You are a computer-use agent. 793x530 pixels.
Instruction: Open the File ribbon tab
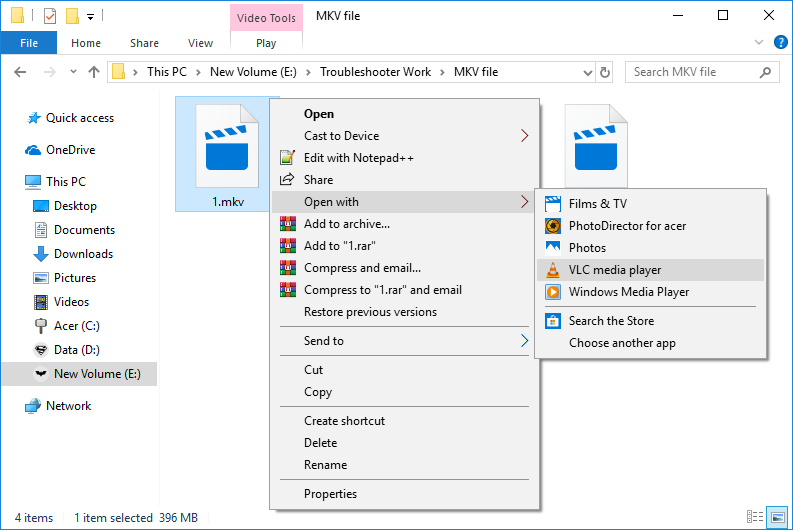(29, 43)
